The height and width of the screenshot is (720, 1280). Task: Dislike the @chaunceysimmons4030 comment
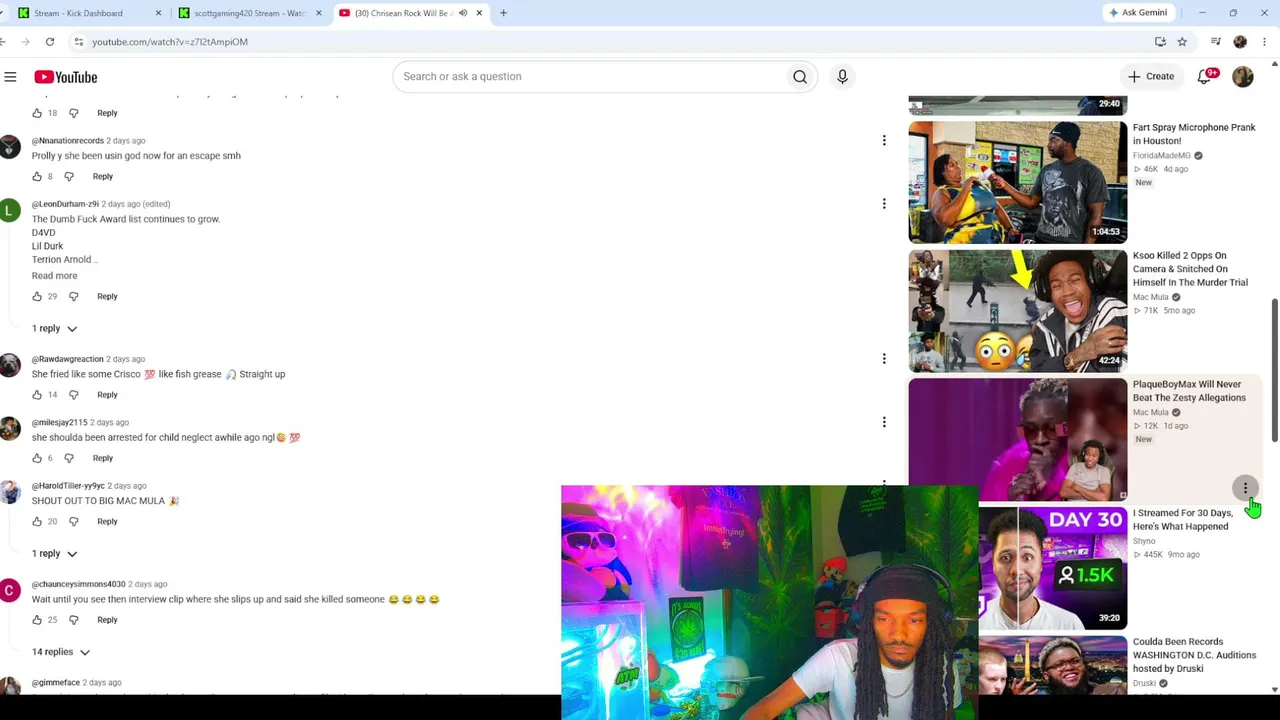[x=73, y=620]
